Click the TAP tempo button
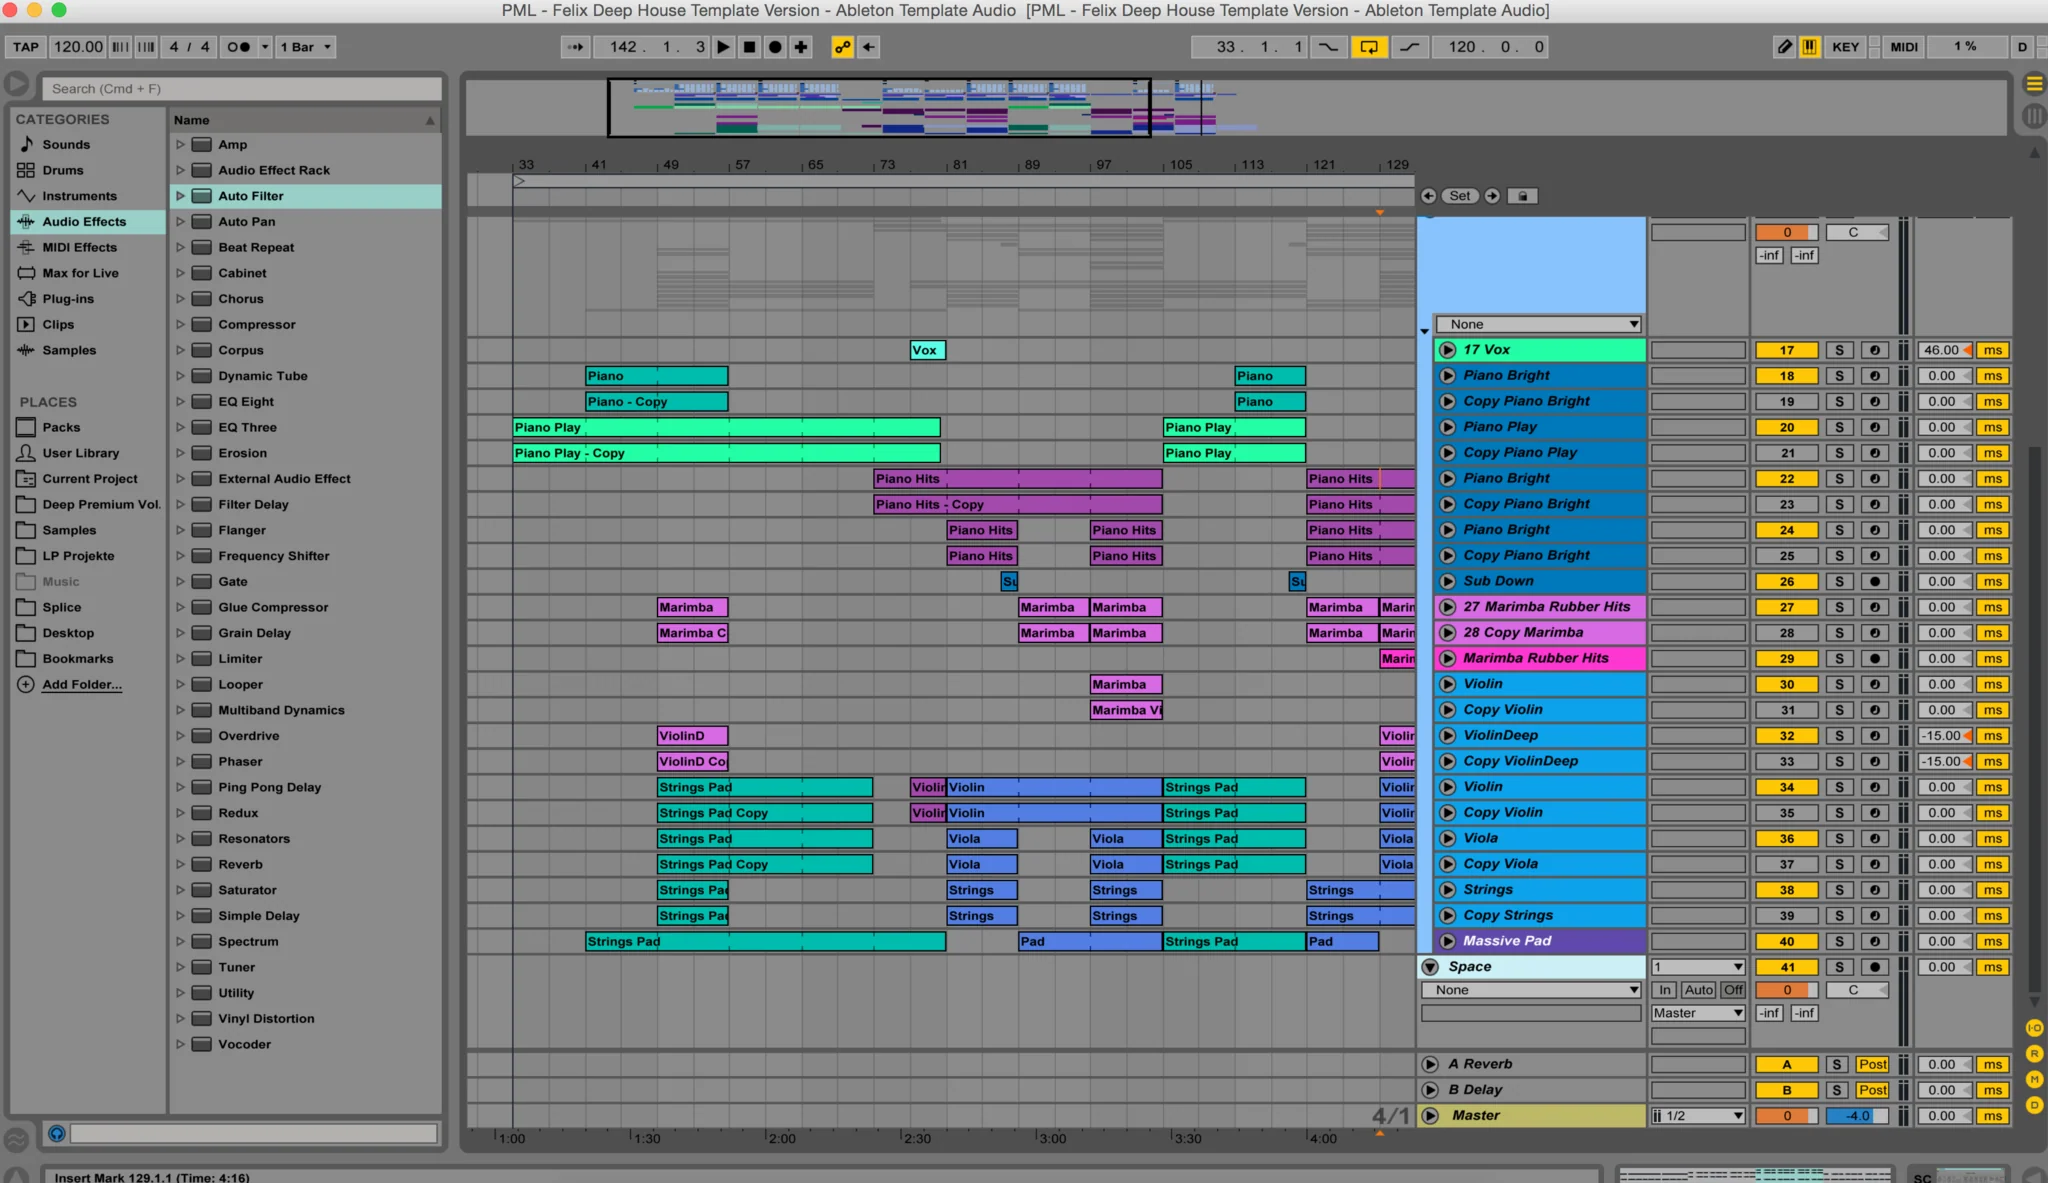Viewport: 2048px width, 1183px height. click(26, 47)
